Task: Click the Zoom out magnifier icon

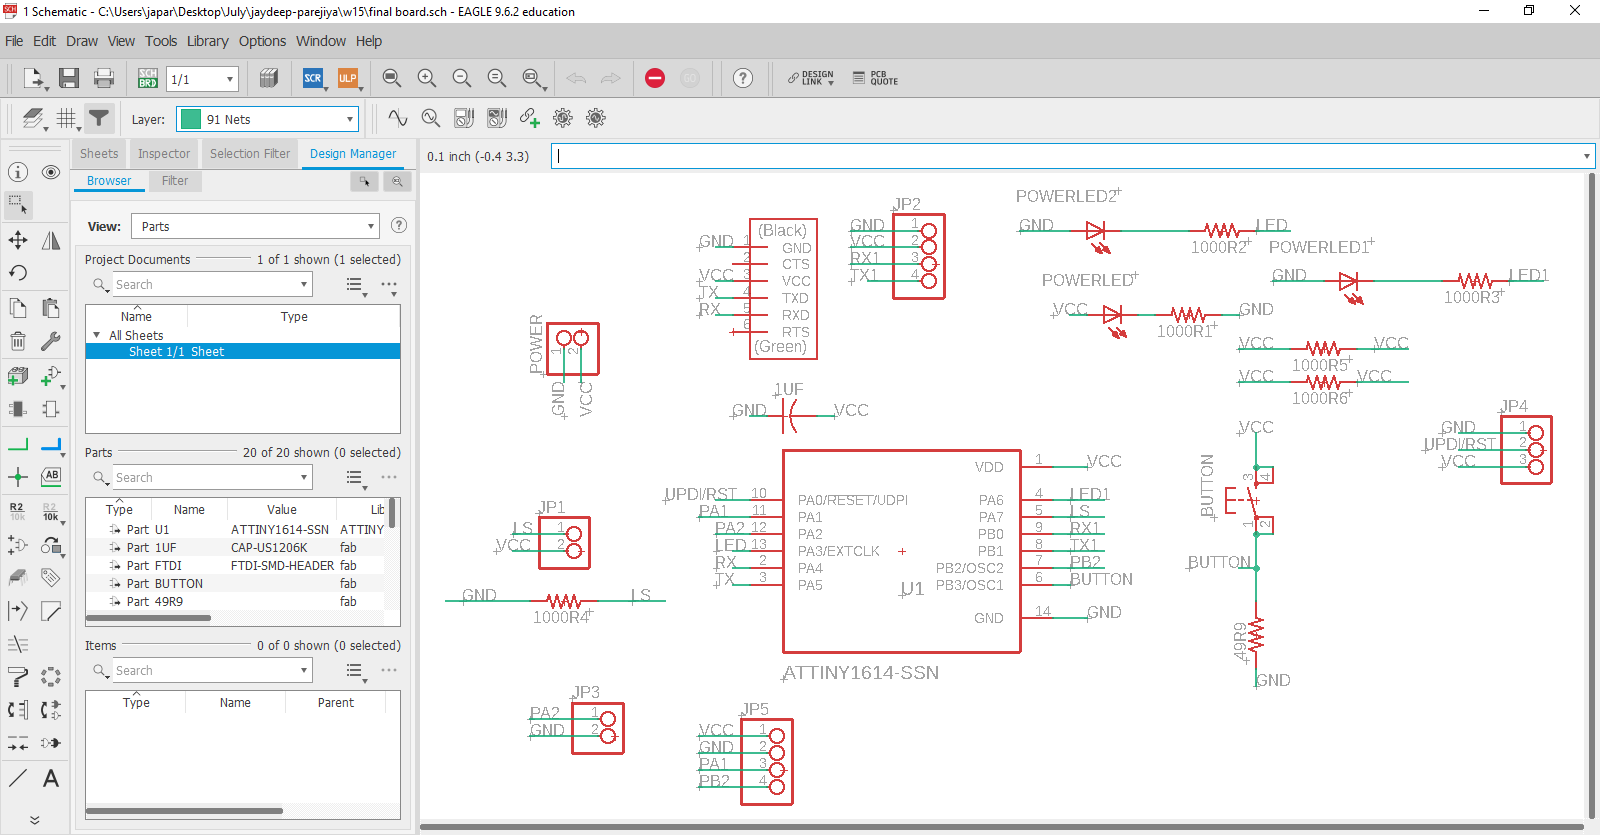Action: click(x=461, y=78)
